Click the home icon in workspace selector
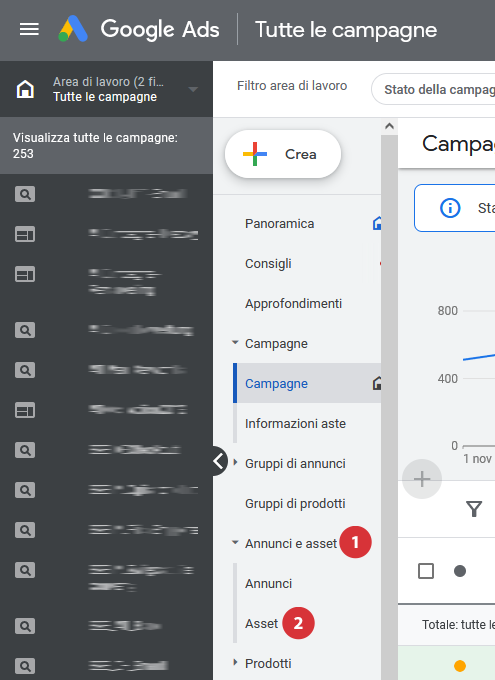This screenshot has width=495, height=680. click(25, 89)
